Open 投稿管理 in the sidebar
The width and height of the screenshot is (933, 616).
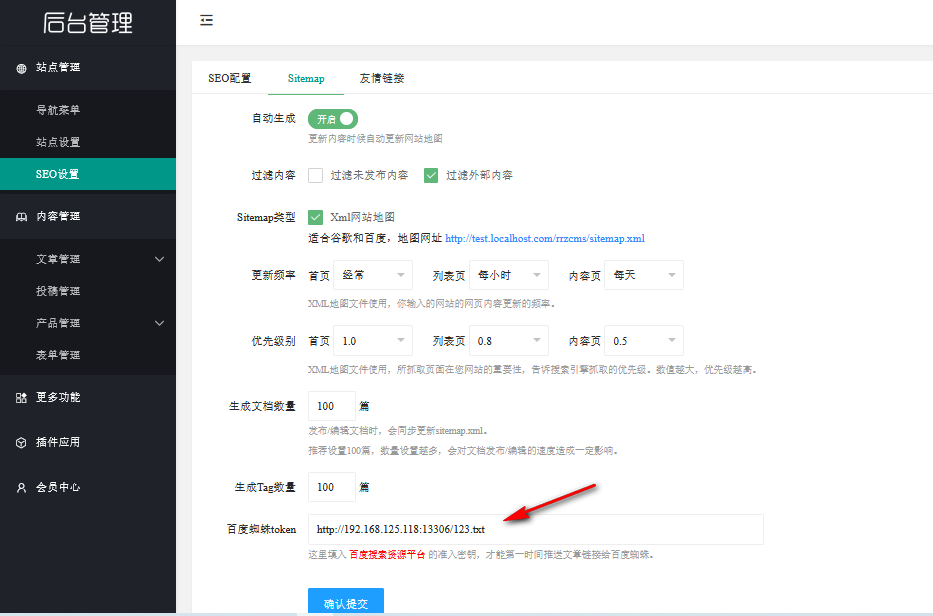pos(88,291)
